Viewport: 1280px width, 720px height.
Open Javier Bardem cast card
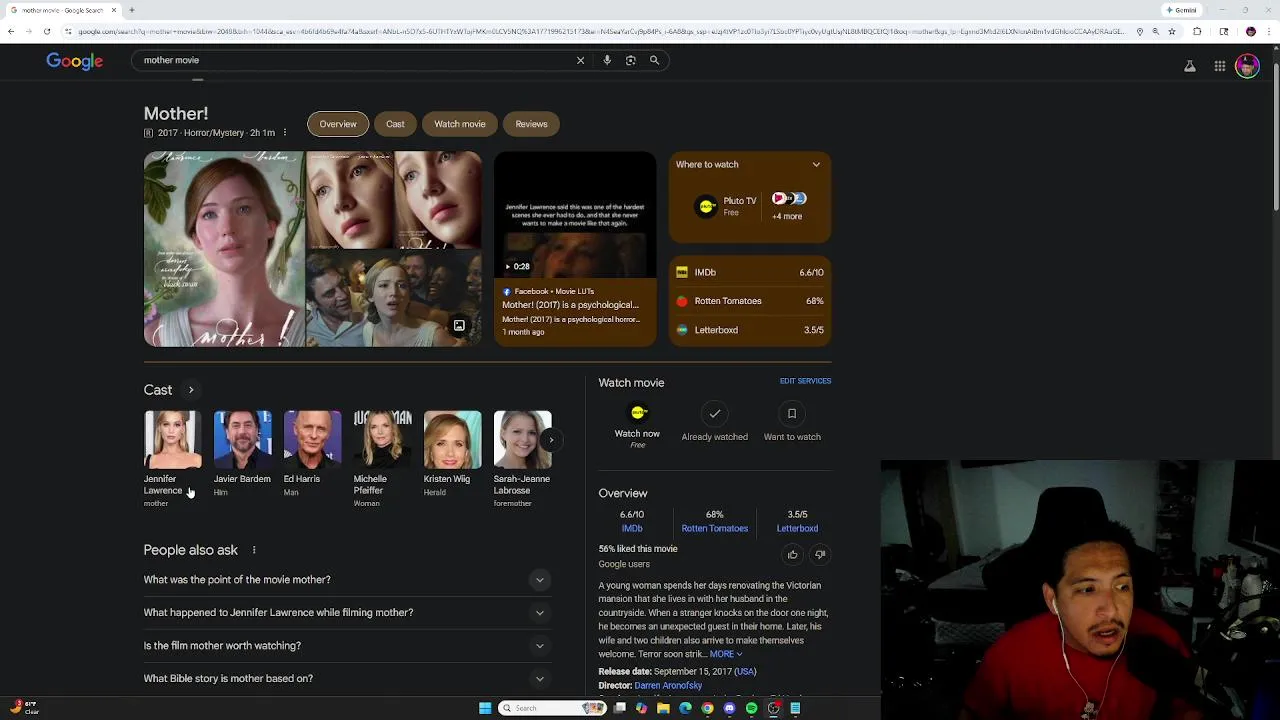pyautogui.click(x=242, y=455)
